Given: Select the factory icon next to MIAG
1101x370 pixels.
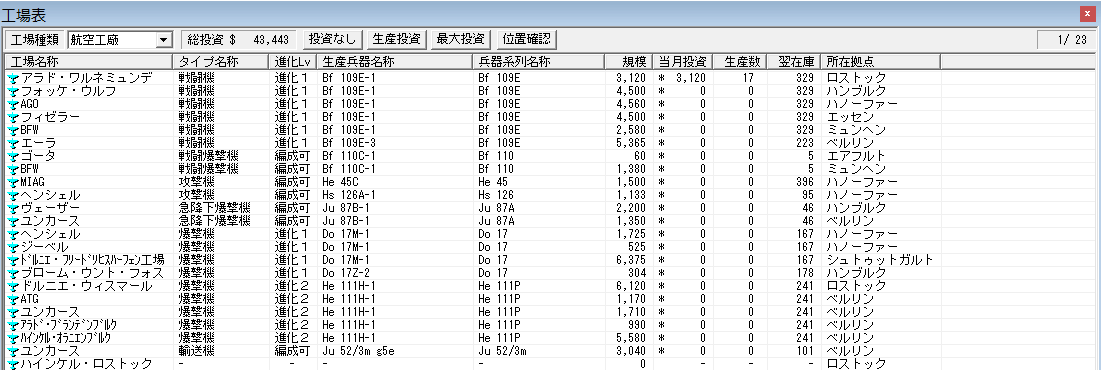Looking at the screenshot, I should tap(13, 182).
